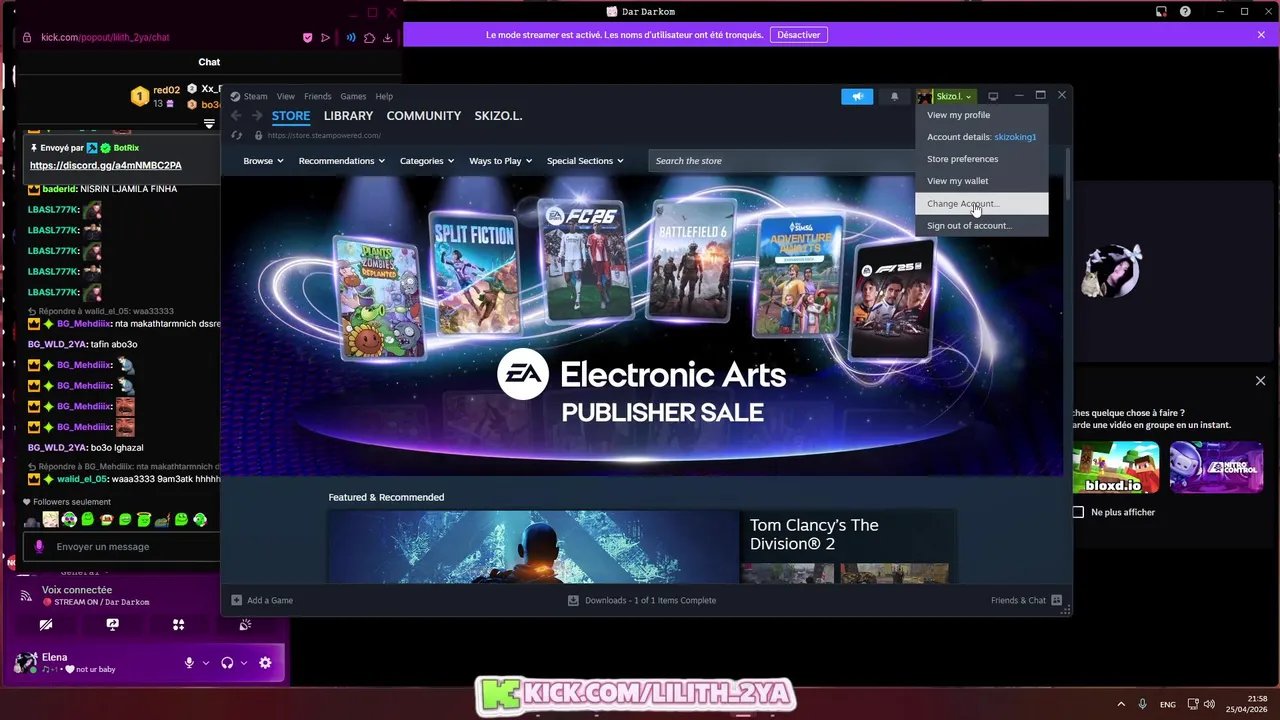The height and width of the screenshot is (720, 1280).
Task: Click Add a Game plus icon
Action: pos(236,600)
